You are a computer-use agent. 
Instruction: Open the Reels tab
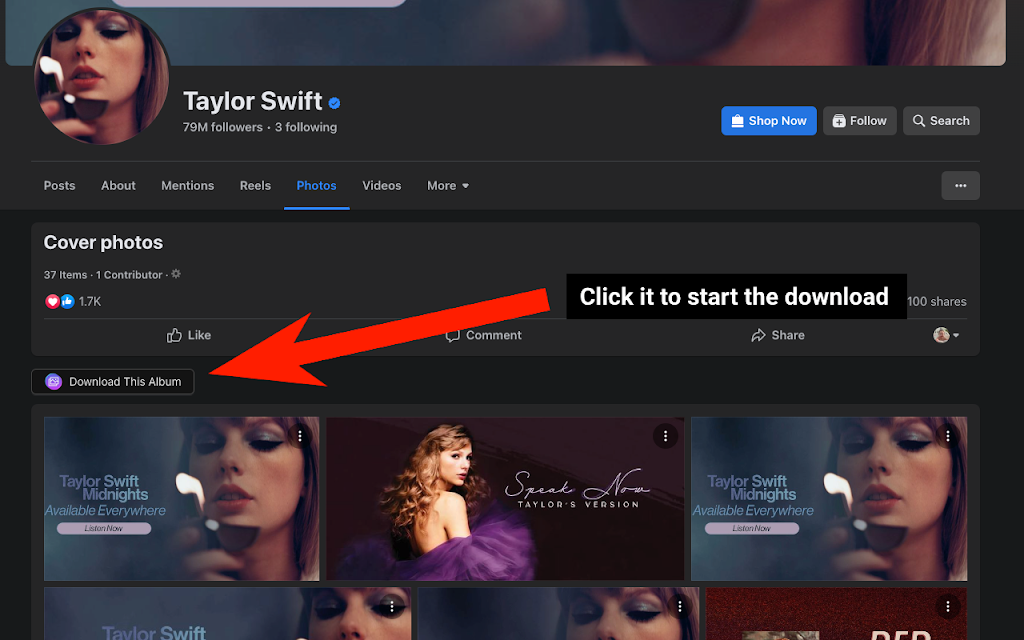pos(255,185)
